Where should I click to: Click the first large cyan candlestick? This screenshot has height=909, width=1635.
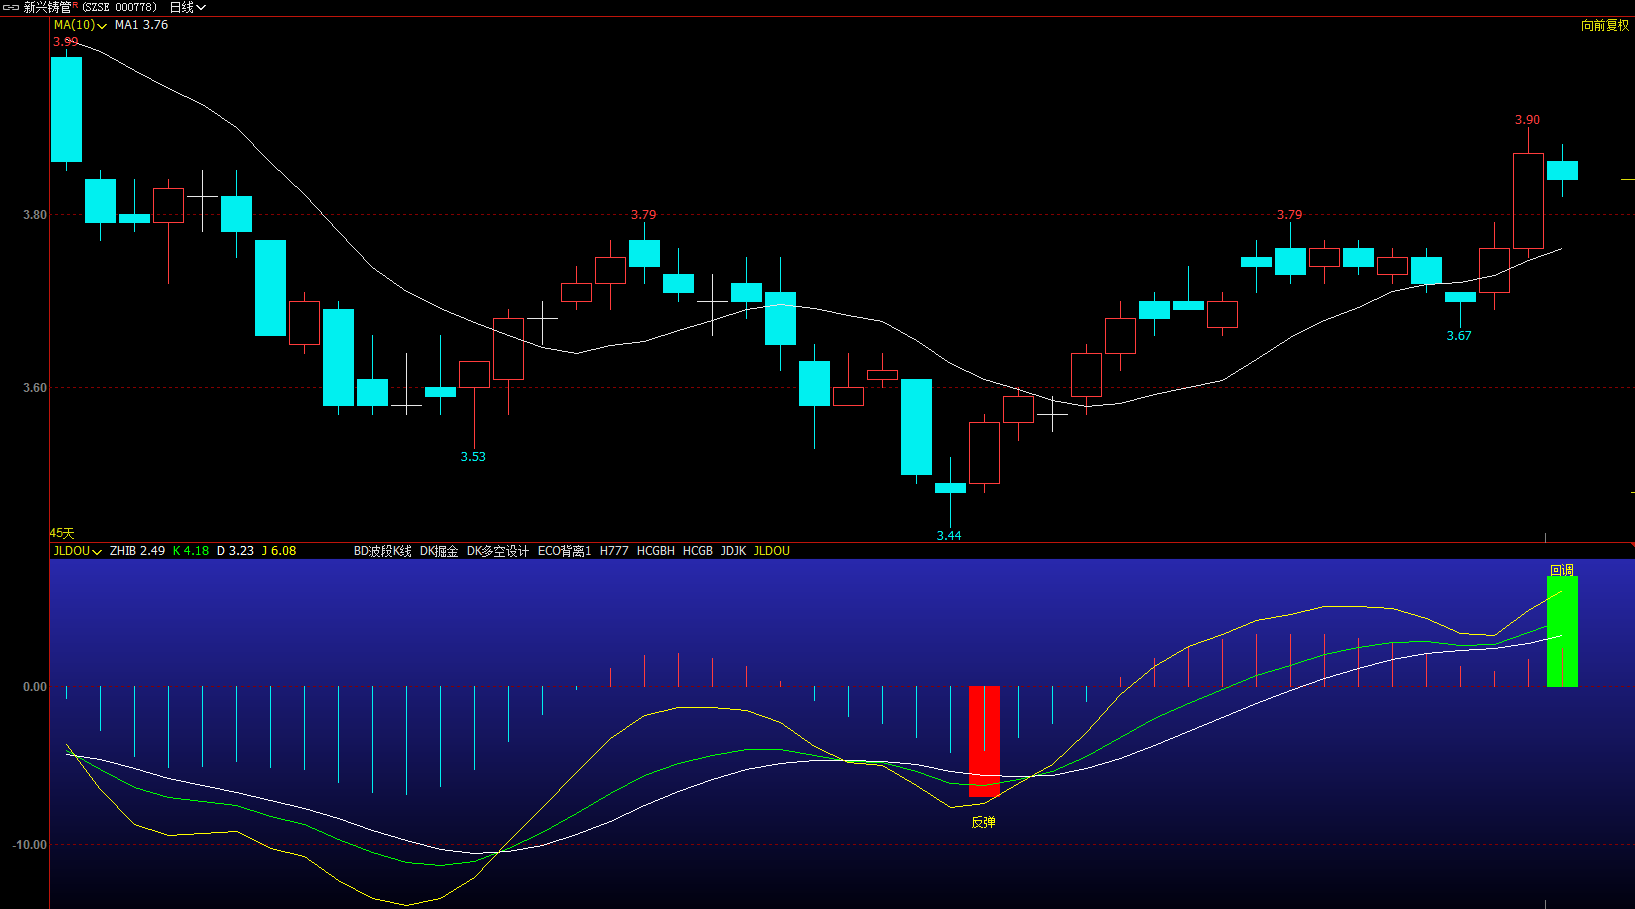[67, 109]
